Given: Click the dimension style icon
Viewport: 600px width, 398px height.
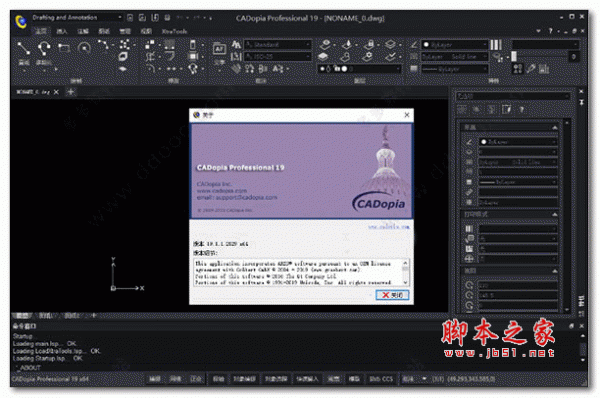Looking at the screenshot, I should click(x=236, y=57).
